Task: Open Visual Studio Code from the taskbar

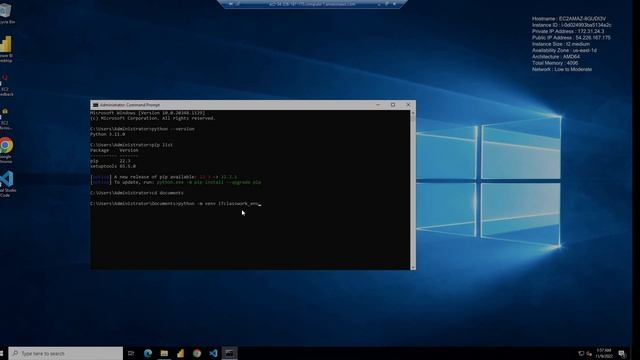Action: [213, 353]
